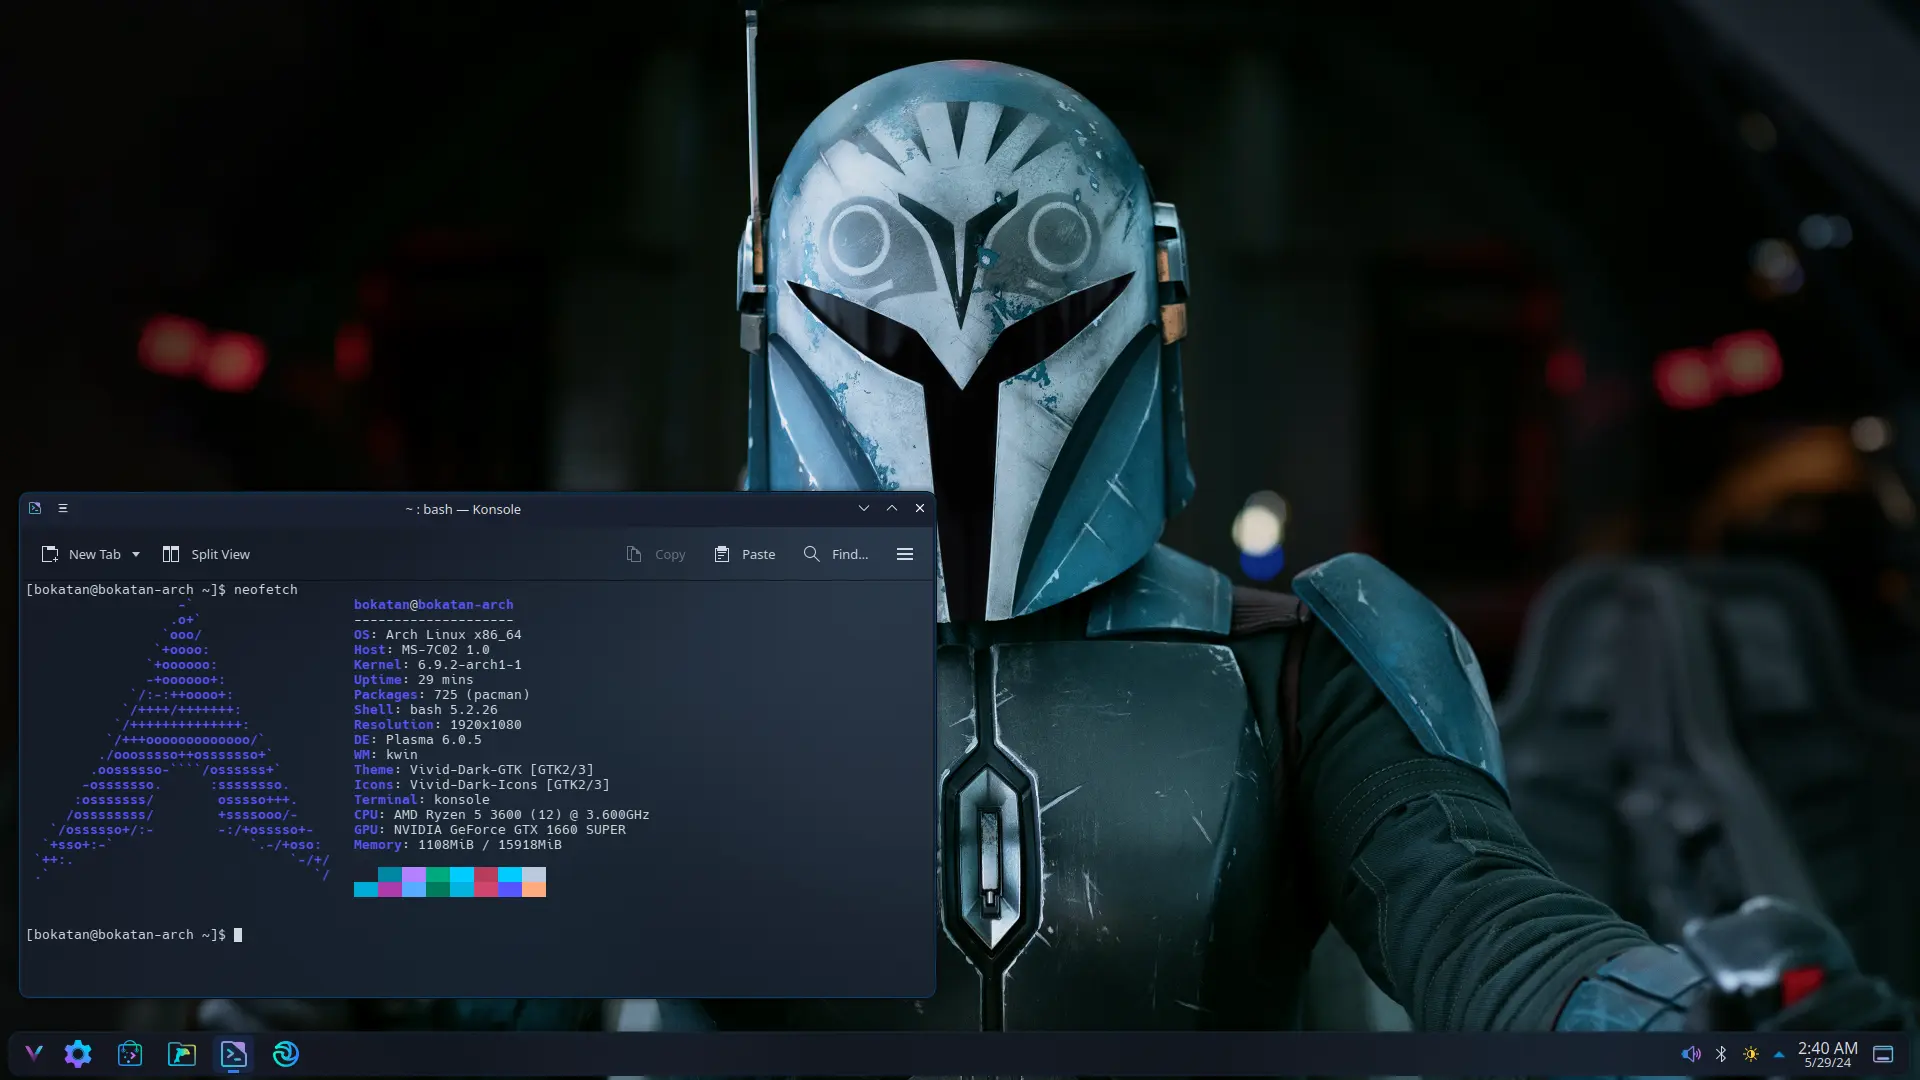The width and height of the screenshot is (1920, 1080).
Task: Launch the swirl browser icon in the taskbar
Action: [286, 1053]
